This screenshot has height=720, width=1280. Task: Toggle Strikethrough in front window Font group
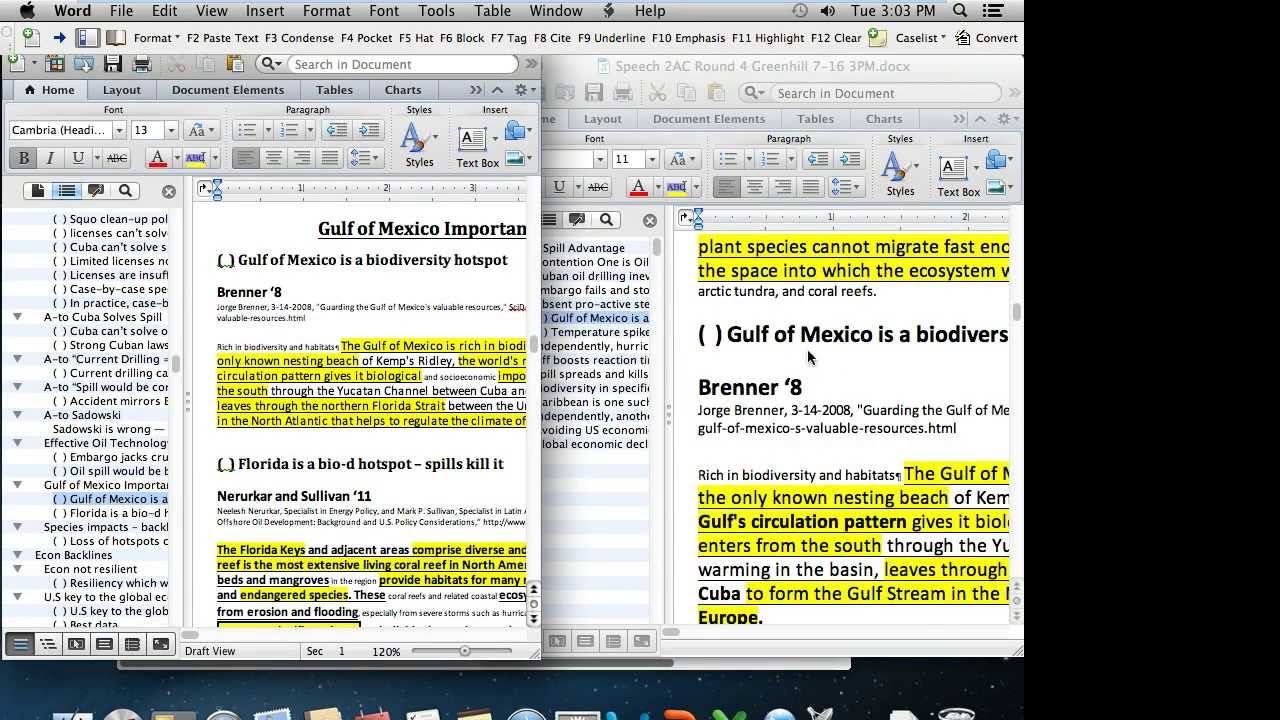117,158
